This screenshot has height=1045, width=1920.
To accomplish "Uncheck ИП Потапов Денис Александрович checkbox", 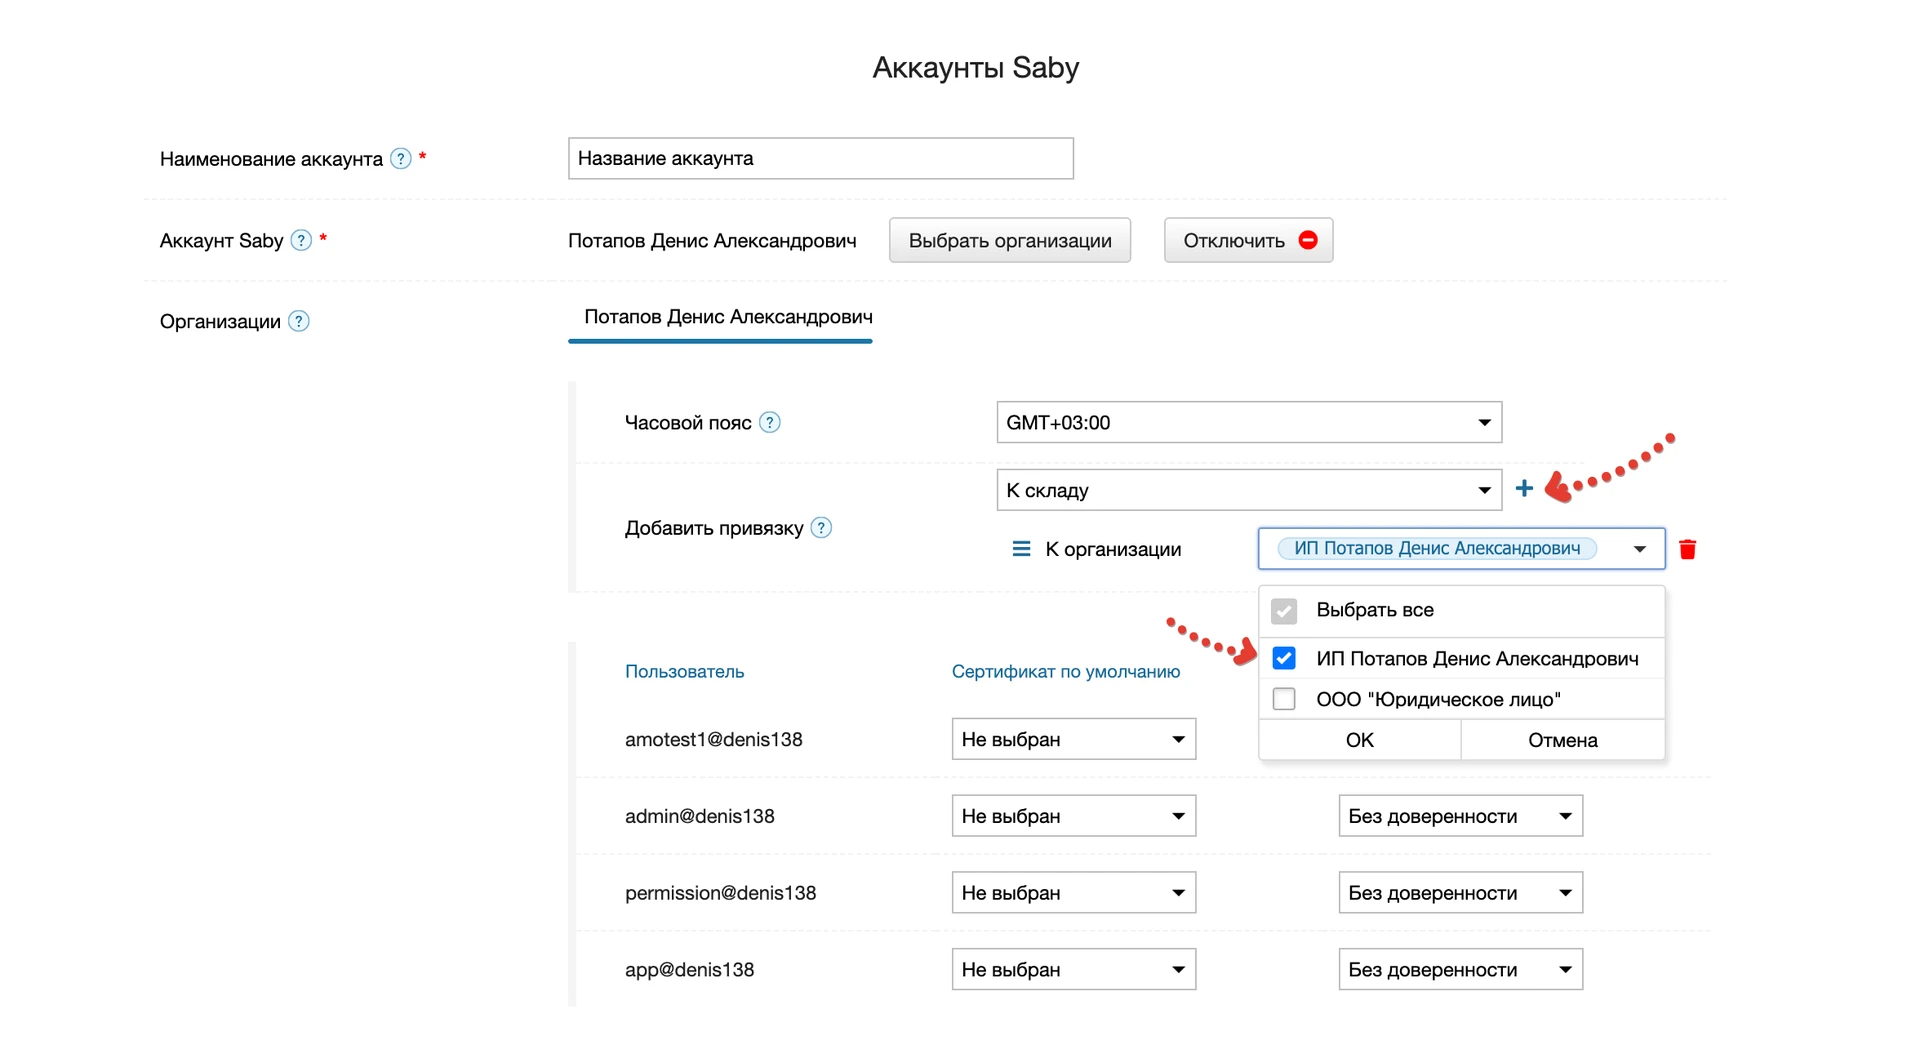I will pyautogui.click(x=1284, y=658).
